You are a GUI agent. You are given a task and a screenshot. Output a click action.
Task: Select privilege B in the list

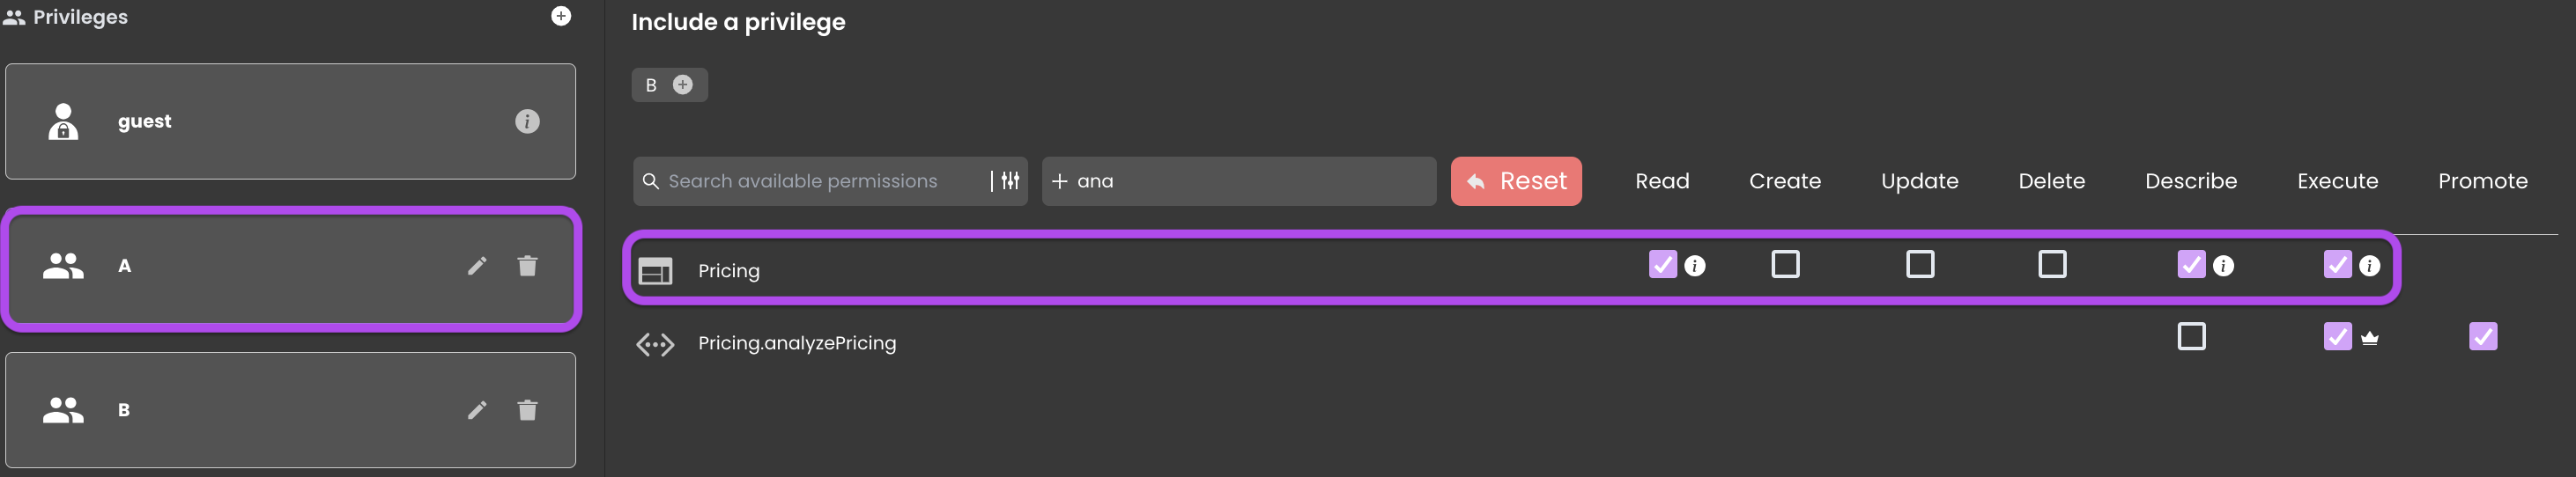coord(290,410)
